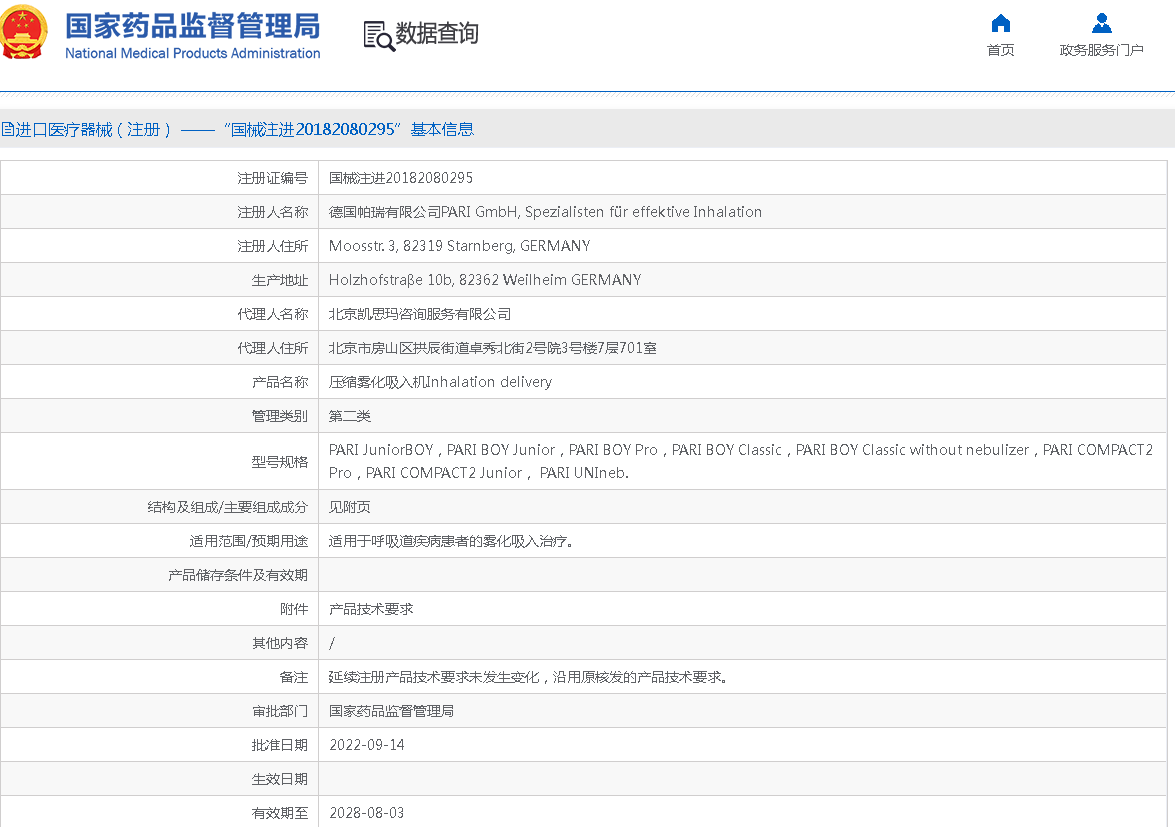Screen dimensions: 1175x827
Task: Click the 备注 row label
Action: click(294, 677)
